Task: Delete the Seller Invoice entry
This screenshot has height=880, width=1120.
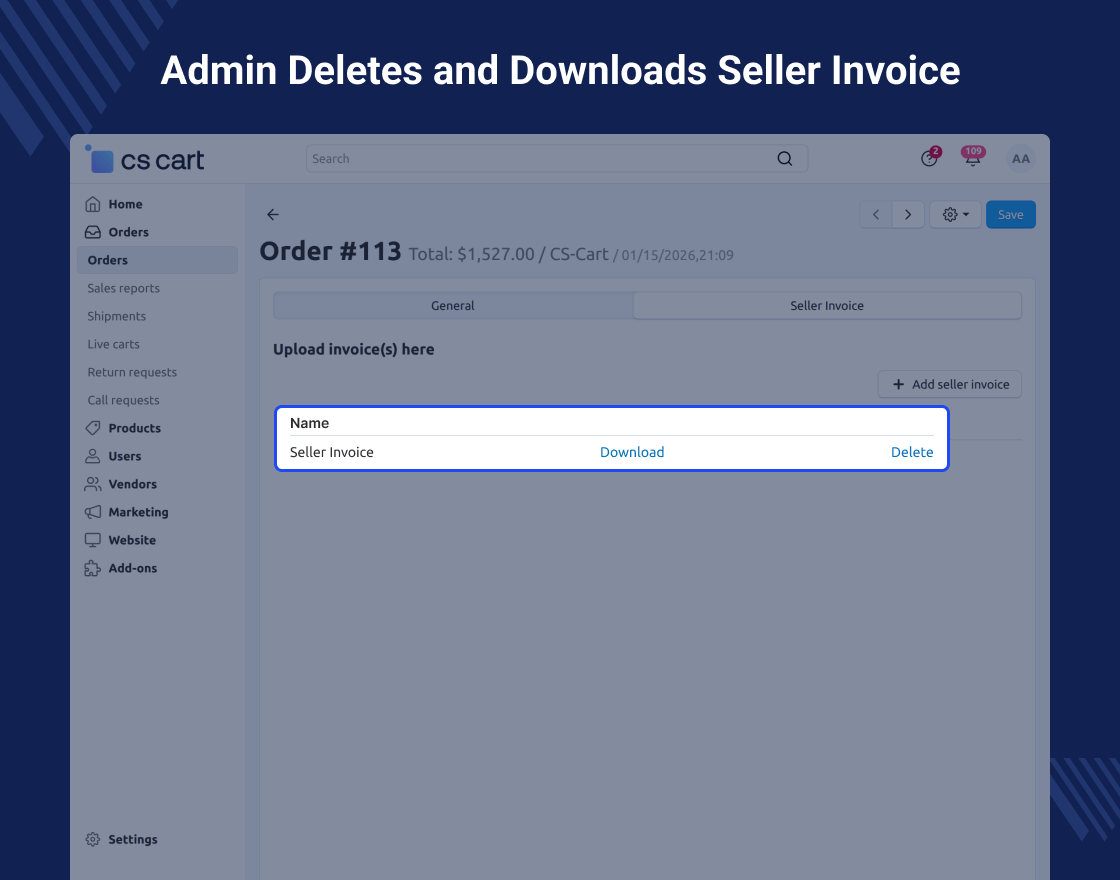Action: point(912,452)
